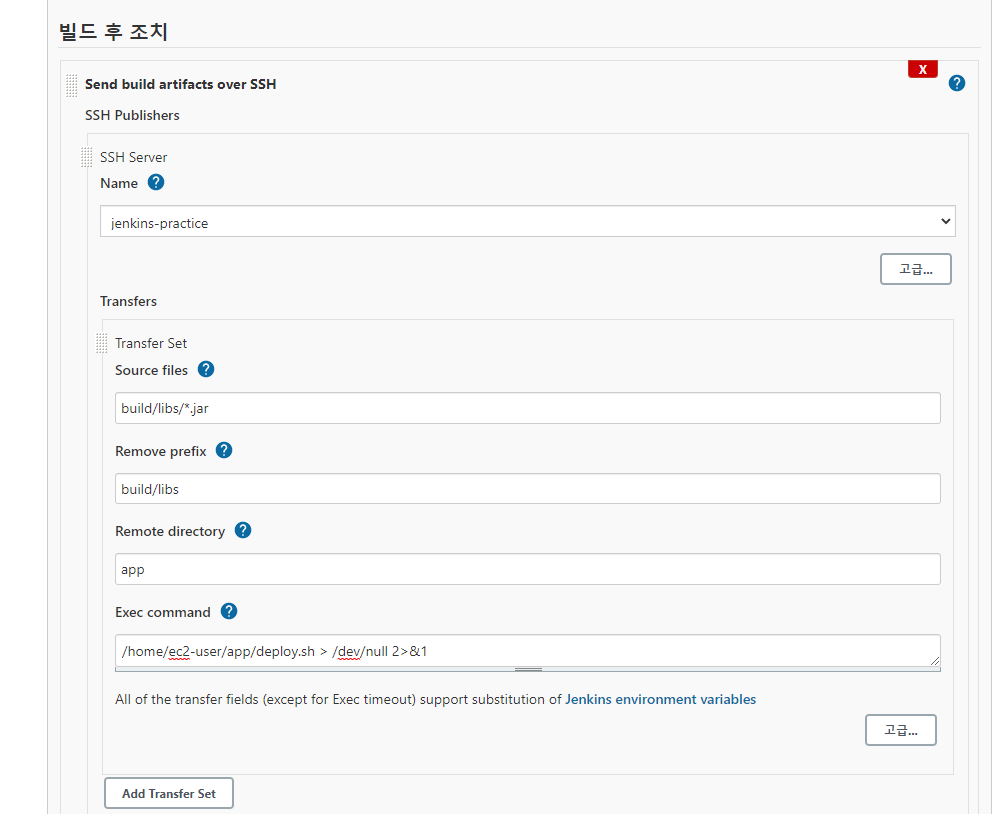This screenshot has width=995, height=814.
Task: Click the Exec command textarea resize grip
Action: point(935,661)
